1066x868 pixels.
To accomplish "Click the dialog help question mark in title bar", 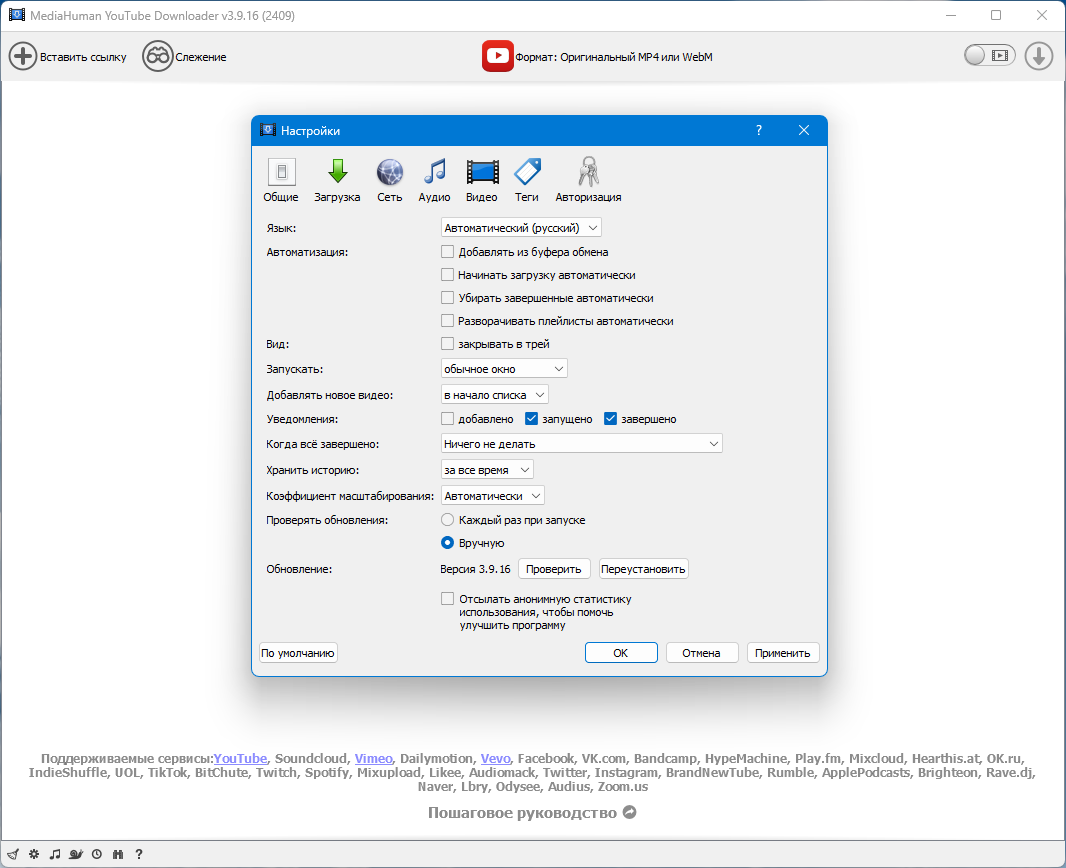I will [x=759, y=130].
